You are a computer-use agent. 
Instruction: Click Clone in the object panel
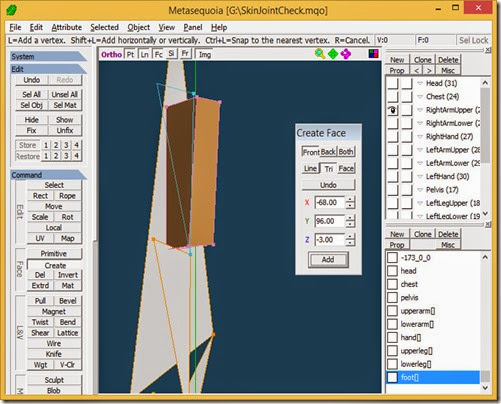point(423,60)
